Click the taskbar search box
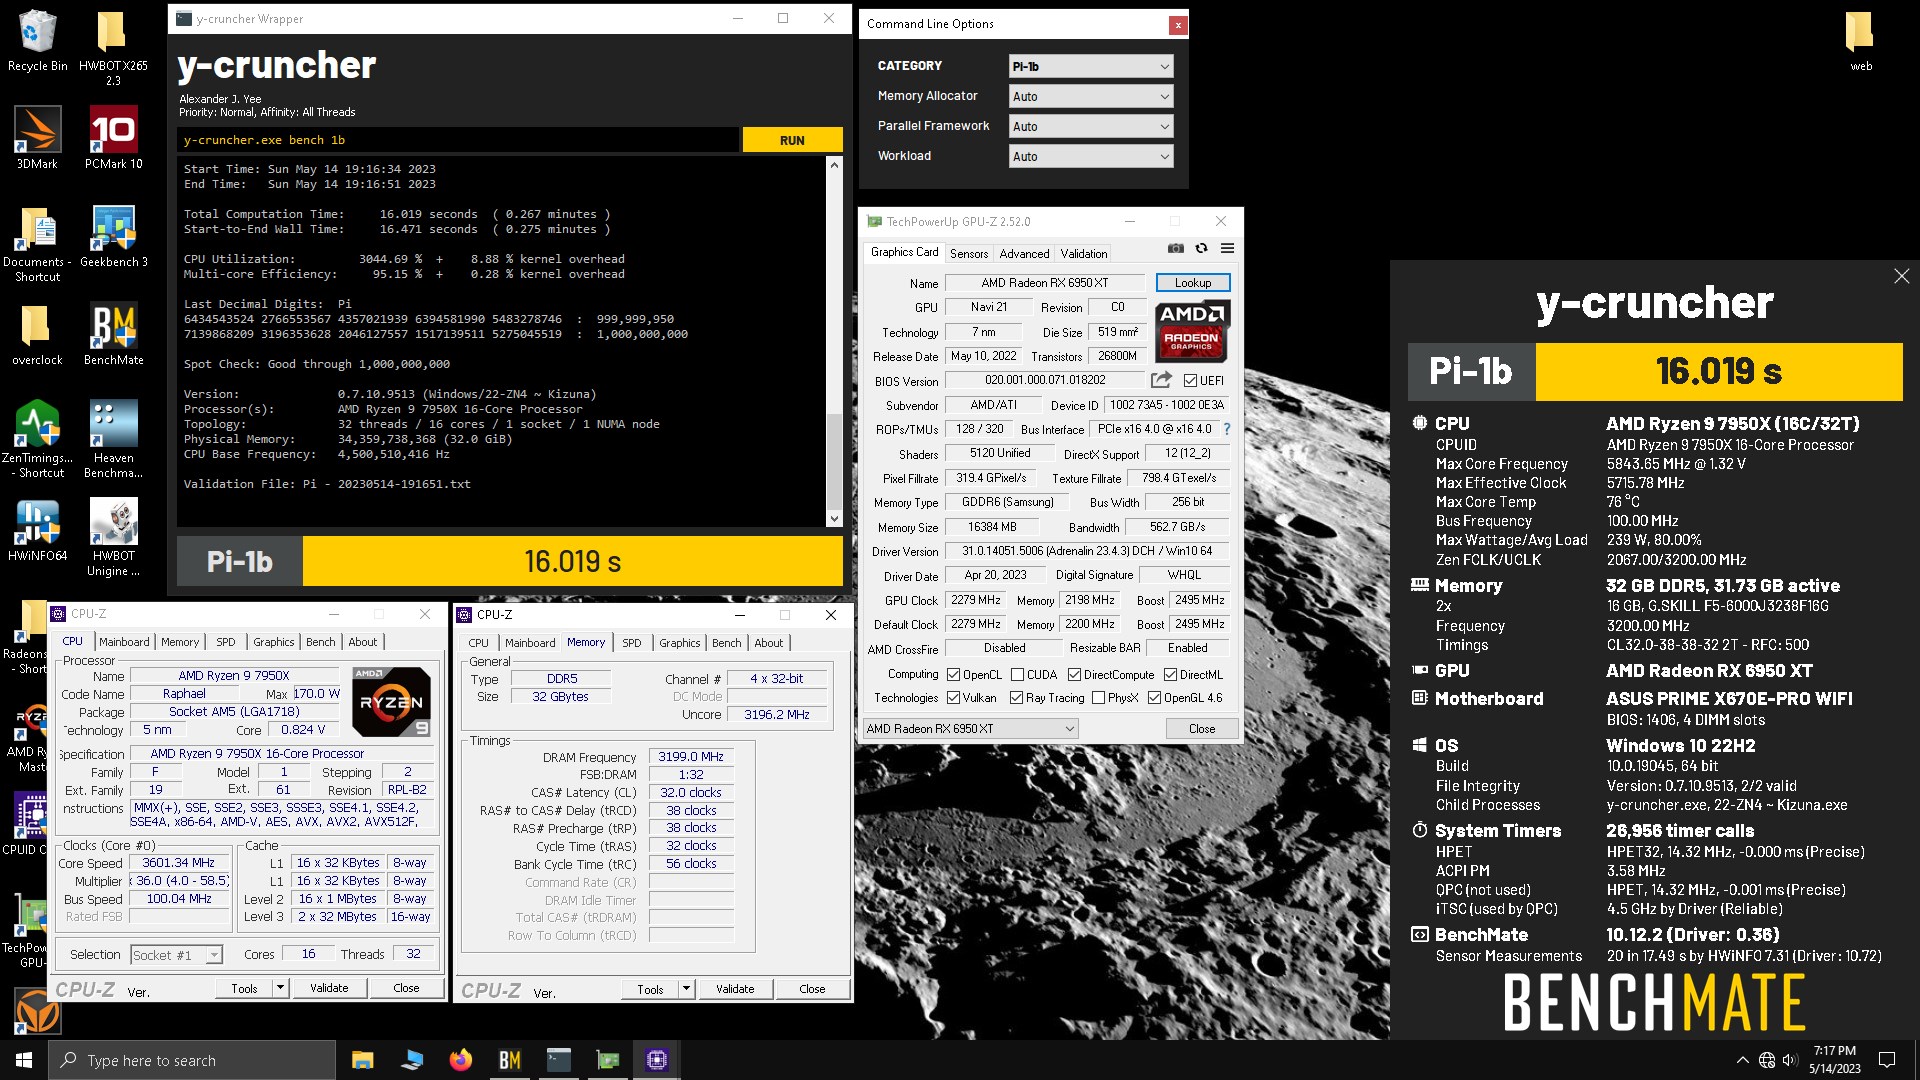Viewport: 1920px width, 1080px height. coord(192,1060)
